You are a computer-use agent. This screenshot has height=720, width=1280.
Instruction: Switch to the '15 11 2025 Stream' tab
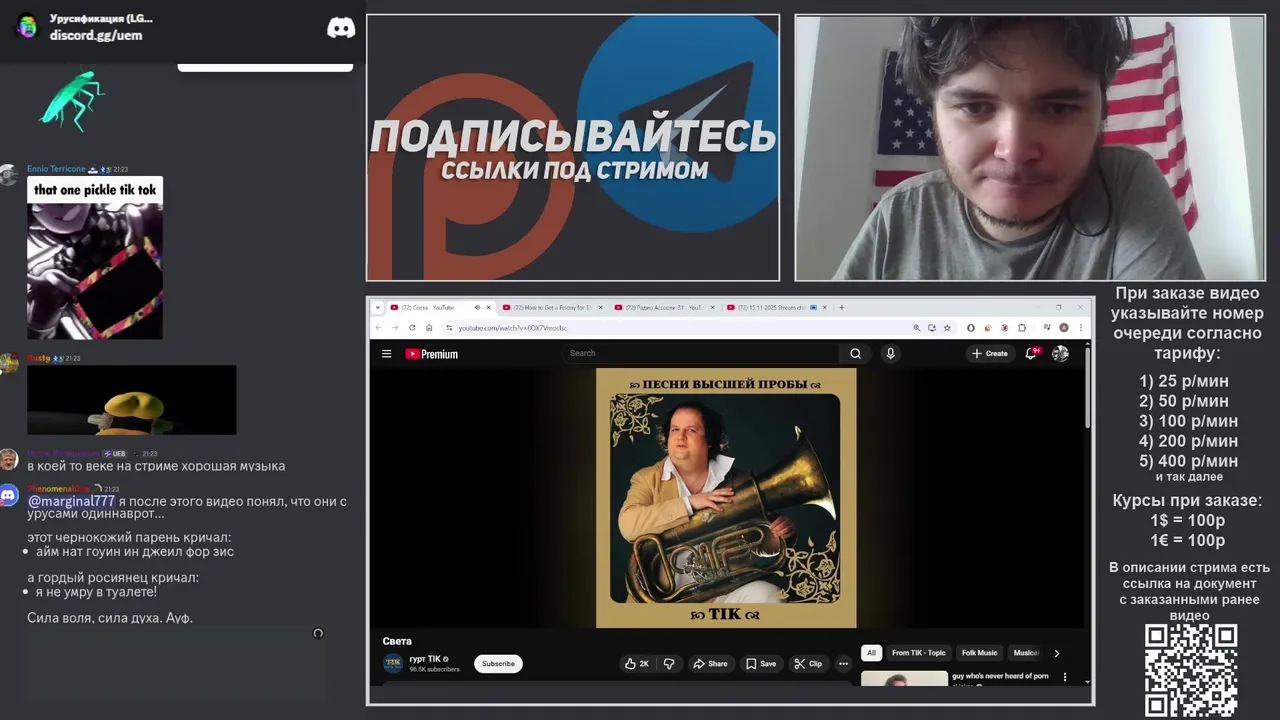click(x=770, y=307)
